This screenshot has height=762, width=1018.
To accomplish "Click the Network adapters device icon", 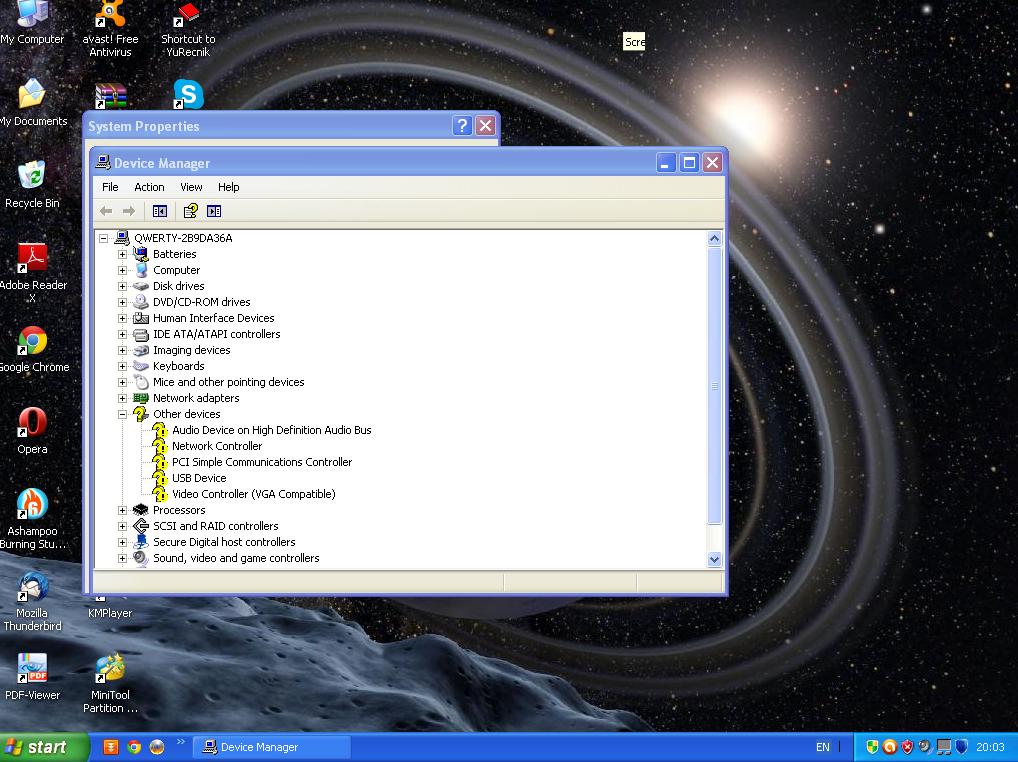I will click(141, 398).
